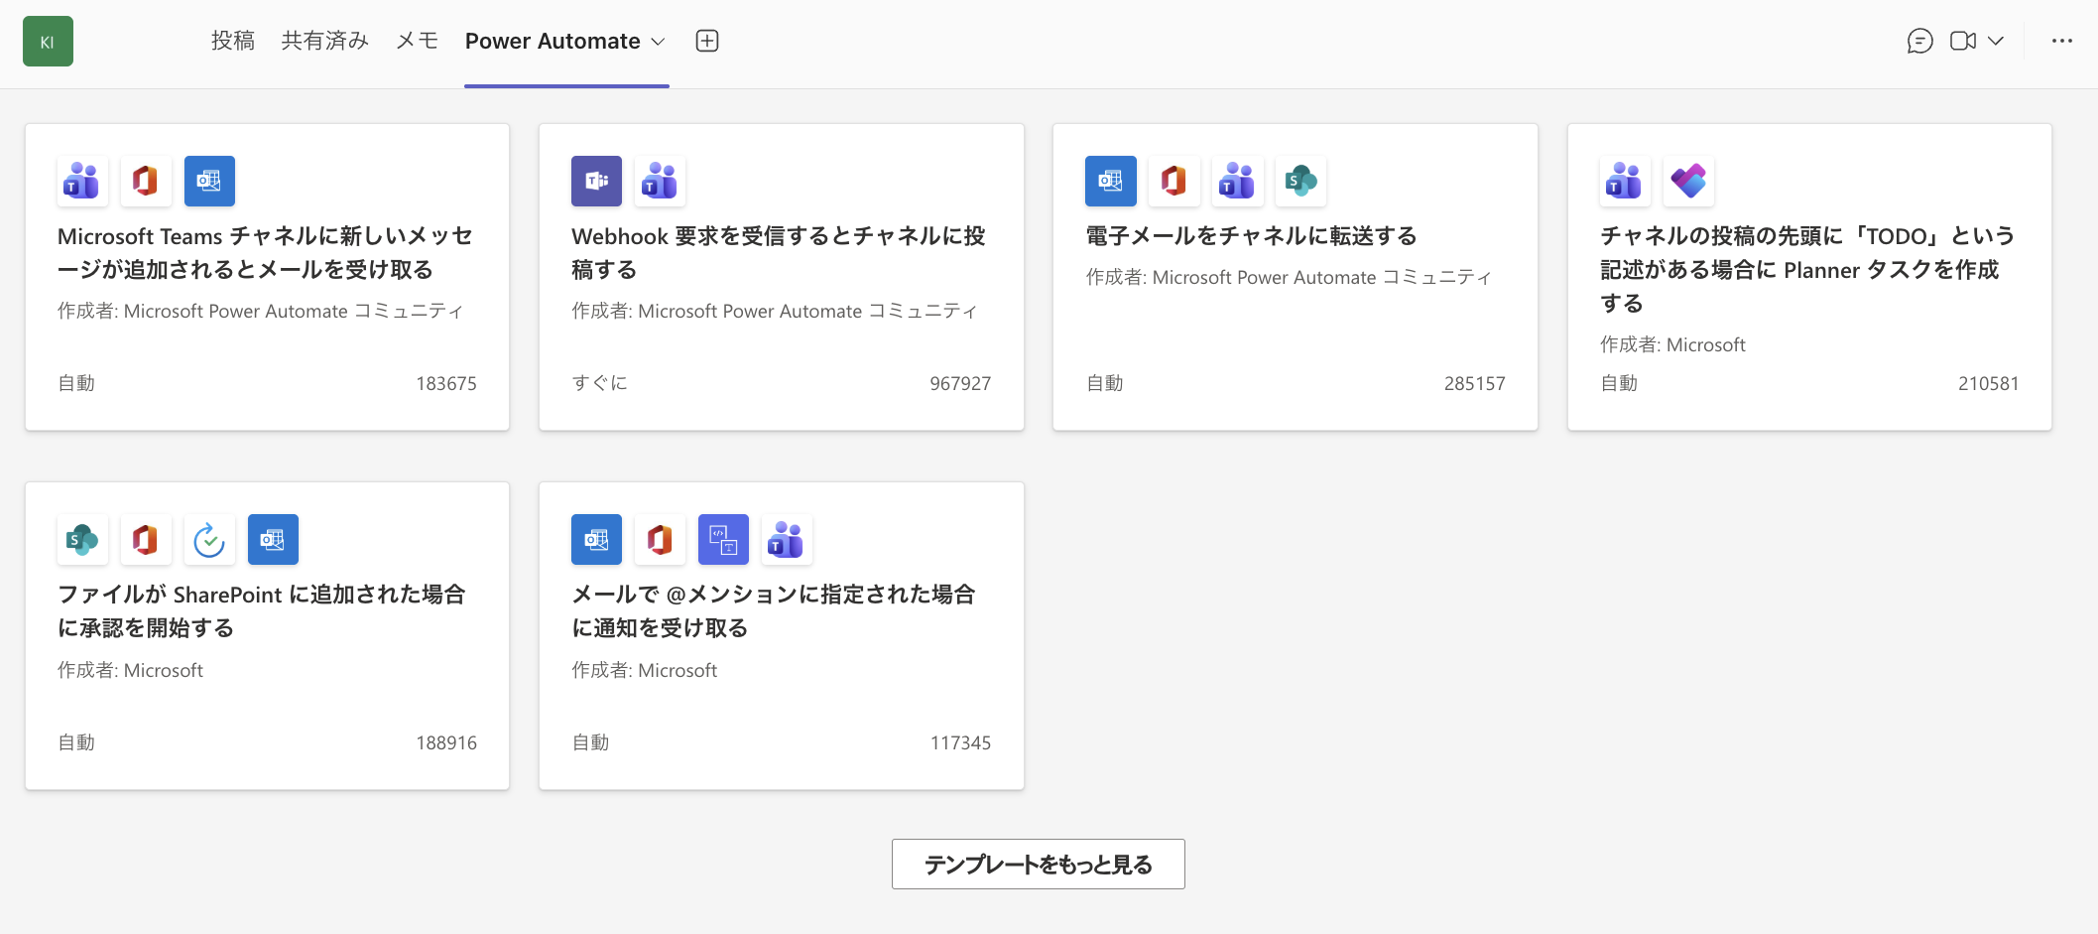Click the Teams icon in Webhook card
The width and height of the screenshot is (2098, 934).
pyautogui.click(x=660, y=181)
